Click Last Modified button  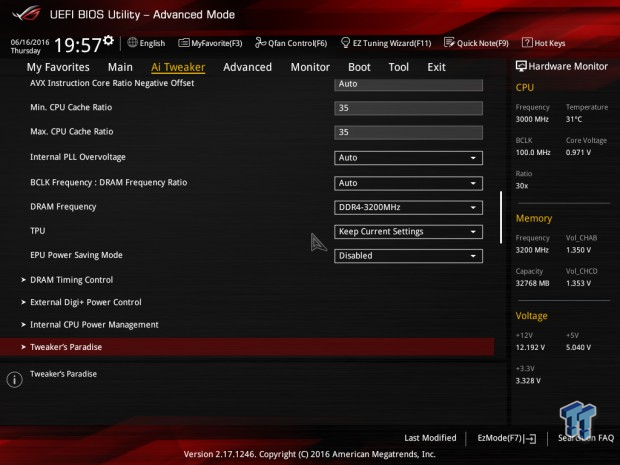(x=430, y=438)
